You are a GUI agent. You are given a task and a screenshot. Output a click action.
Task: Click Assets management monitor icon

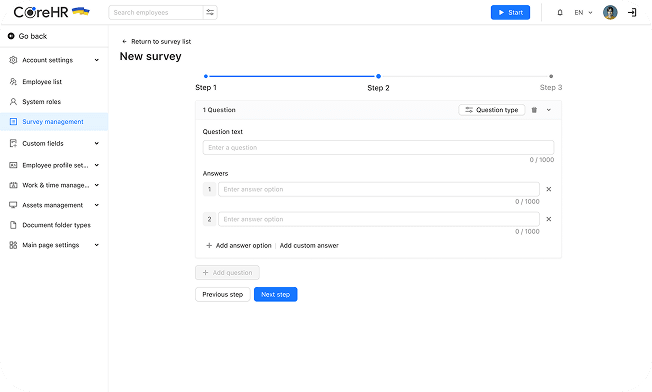(13, 205)
